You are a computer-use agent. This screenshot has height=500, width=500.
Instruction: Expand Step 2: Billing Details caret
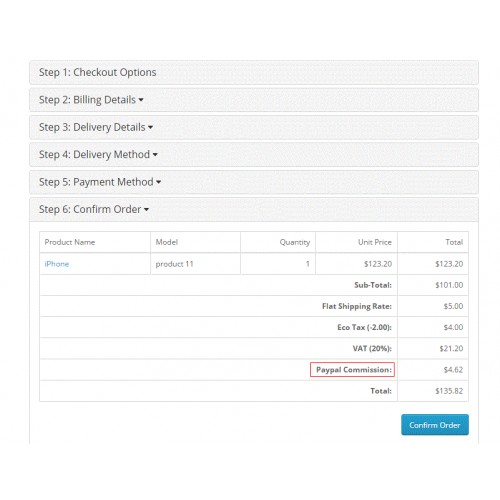pyautogui.click(x=141, y=100)
